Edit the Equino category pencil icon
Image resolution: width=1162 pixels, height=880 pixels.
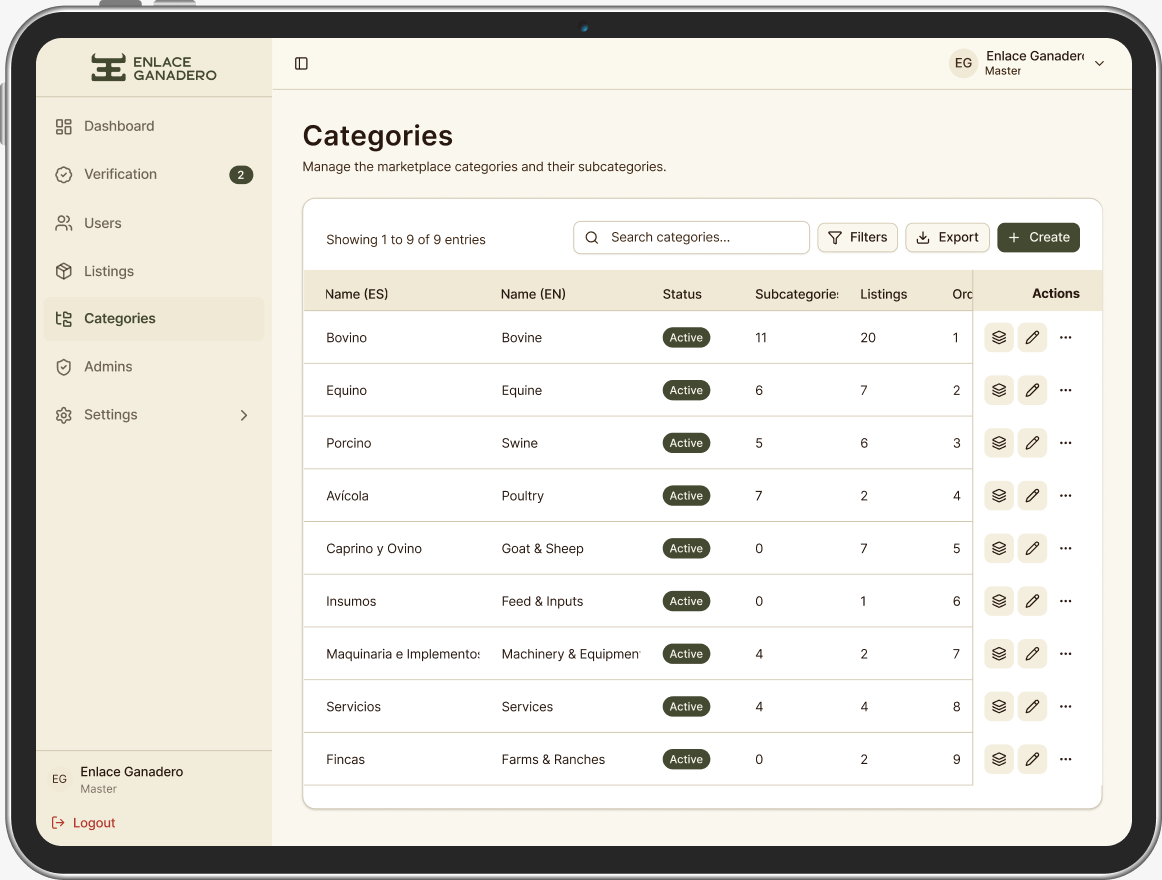pos(1032,390)
